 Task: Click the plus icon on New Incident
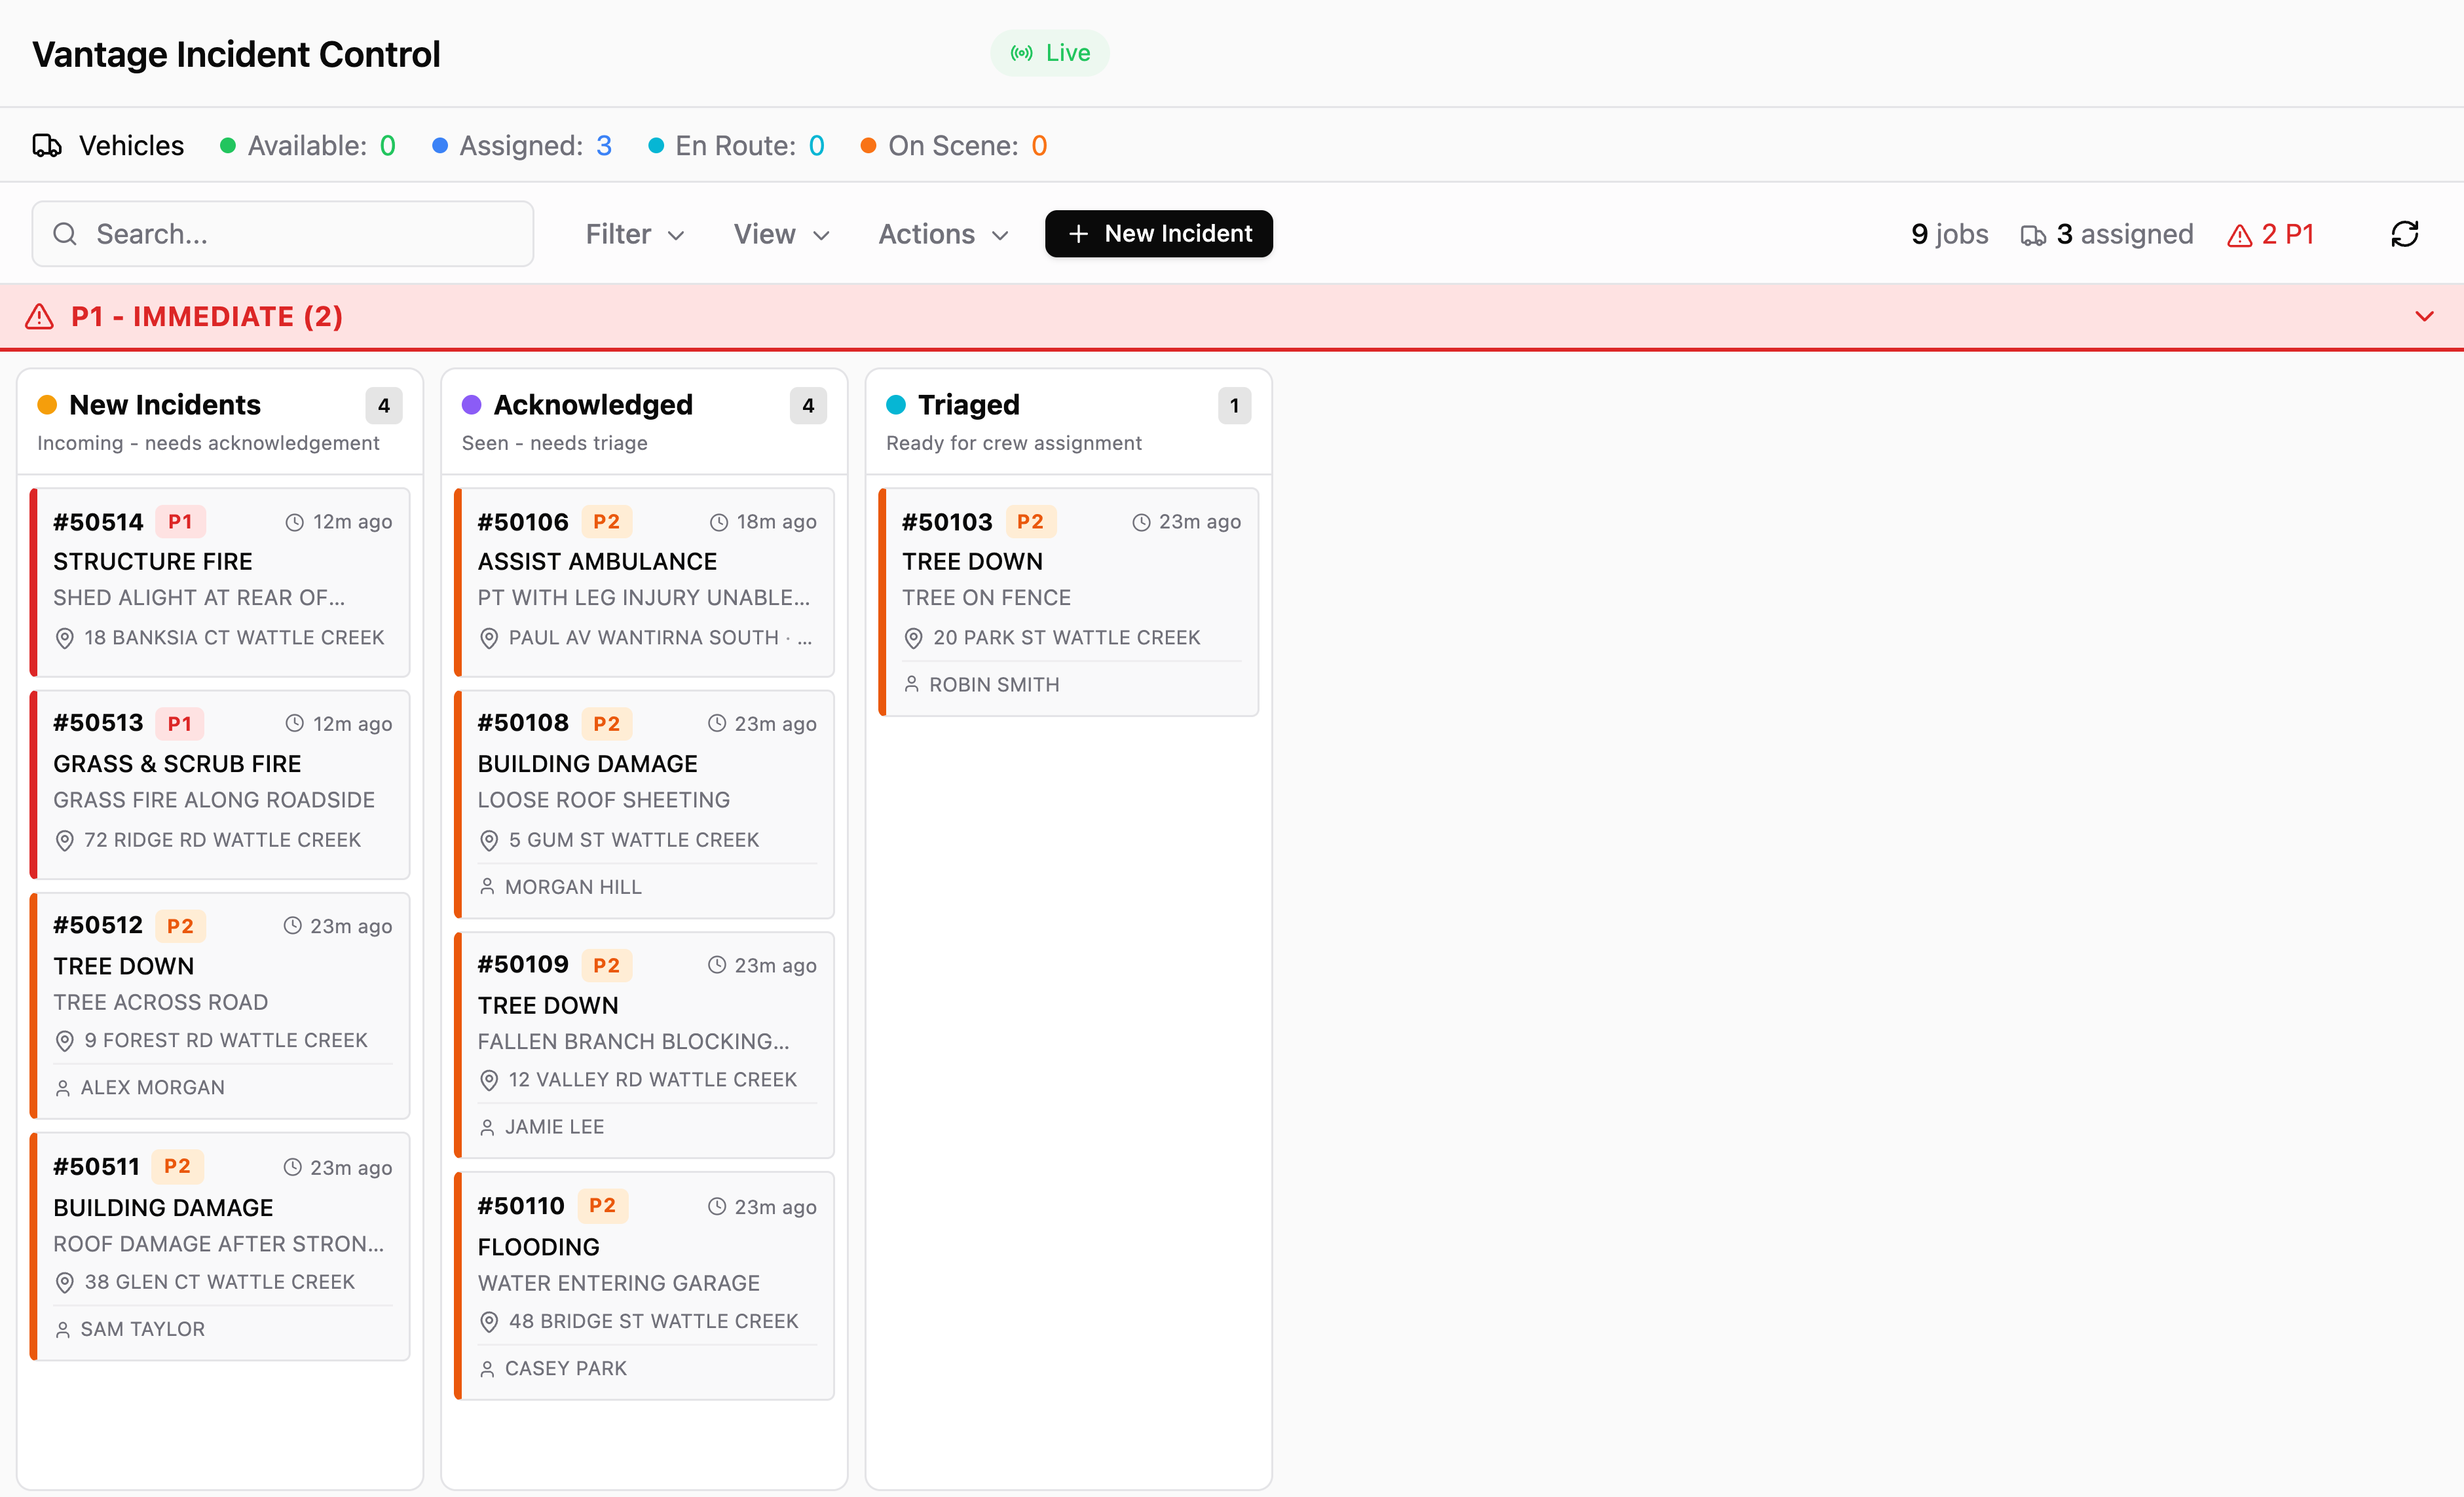[1077, 234]
